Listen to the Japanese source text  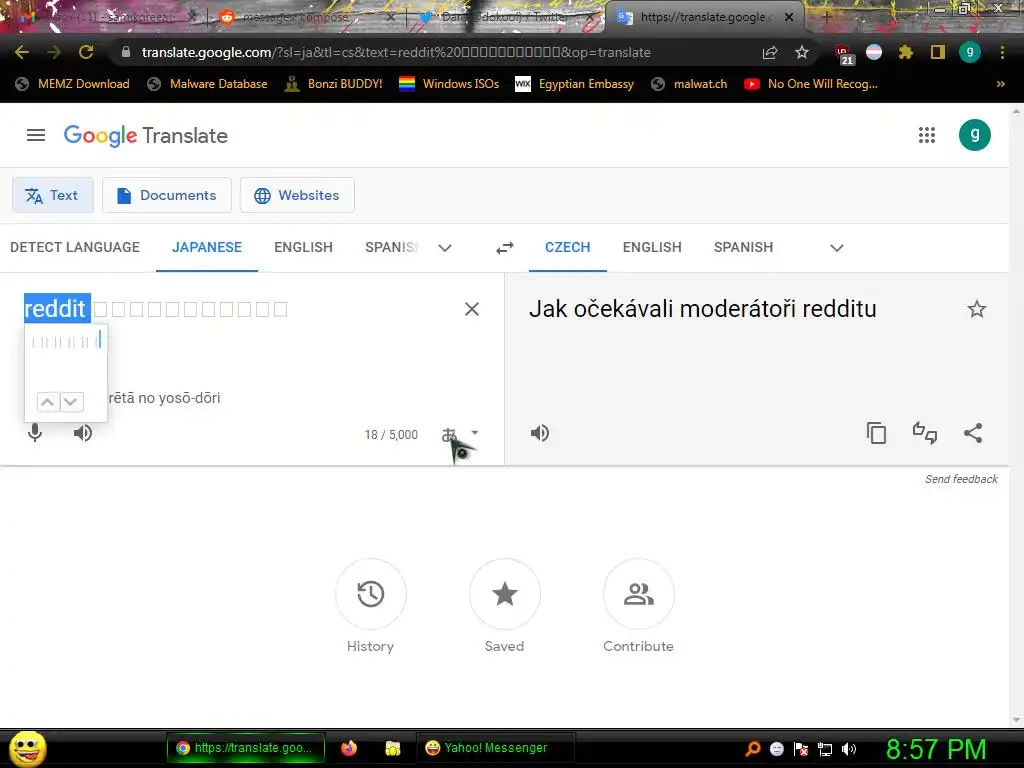coord(83,433)
